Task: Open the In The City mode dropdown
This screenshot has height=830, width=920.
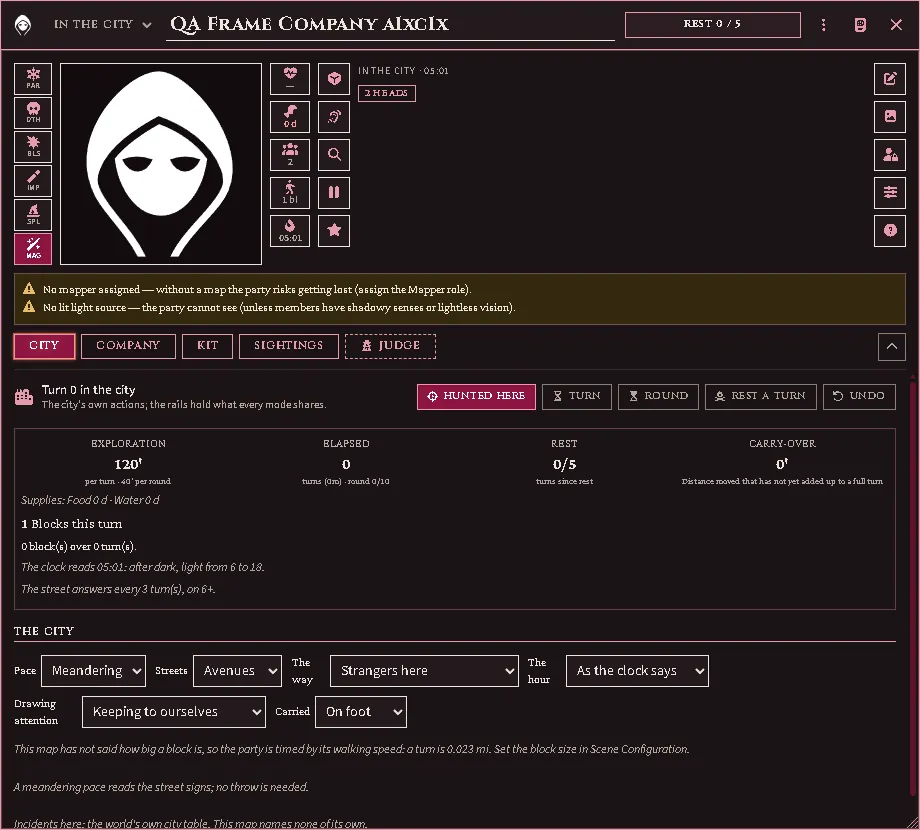Action: pyautogui.click(x=103, y=25)
